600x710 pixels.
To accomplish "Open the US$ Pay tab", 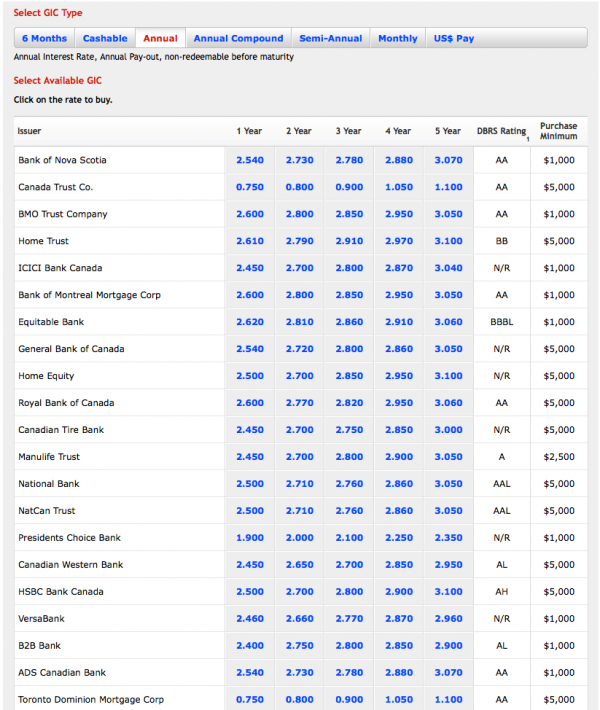I will click(x=454, y=38).
